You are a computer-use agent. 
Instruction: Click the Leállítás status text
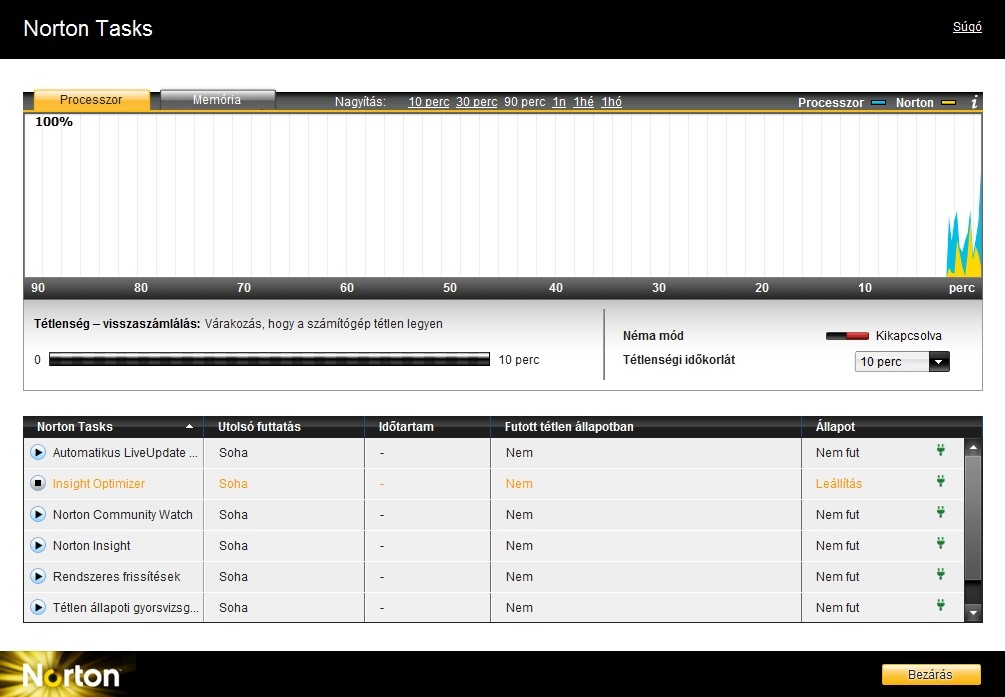coord(838,483)
